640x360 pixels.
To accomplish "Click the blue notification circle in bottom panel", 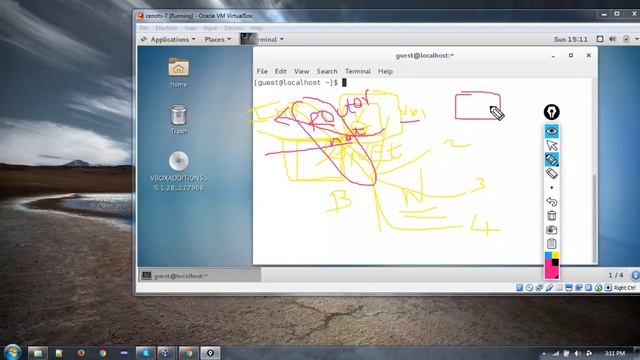I will pyautogui.click(x=636, y=275).
